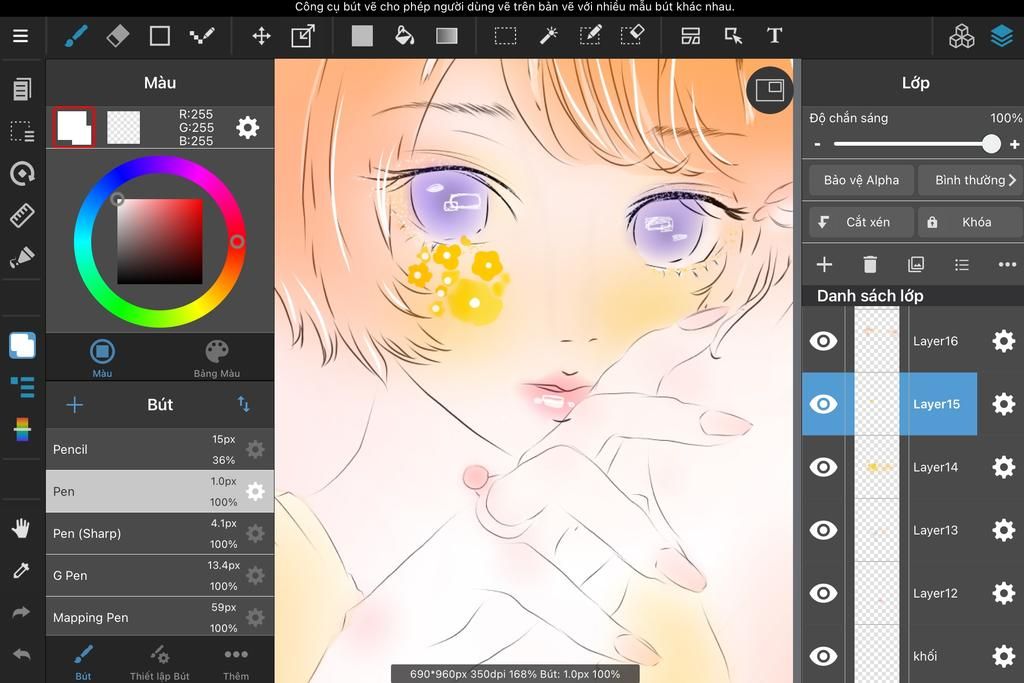Screen dimensions: 1024x683
Task: Toggle the Cắt xén clipping button
Action: tap(861, 222)
